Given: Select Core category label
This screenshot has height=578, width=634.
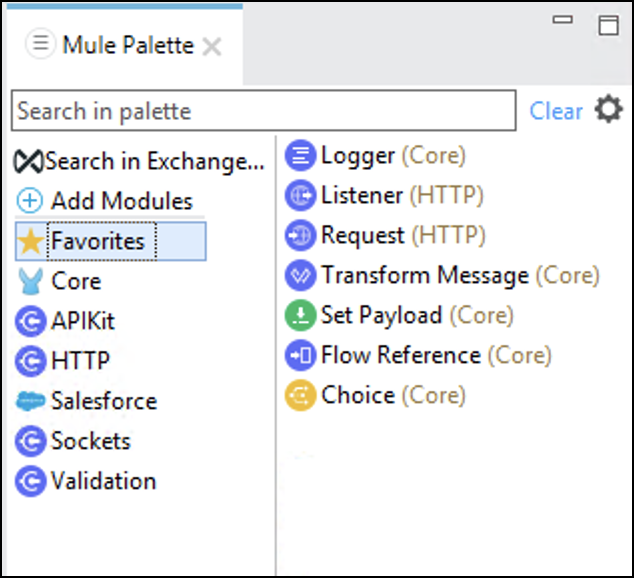Looking at the screenshot, I should (x=76, y=281).
